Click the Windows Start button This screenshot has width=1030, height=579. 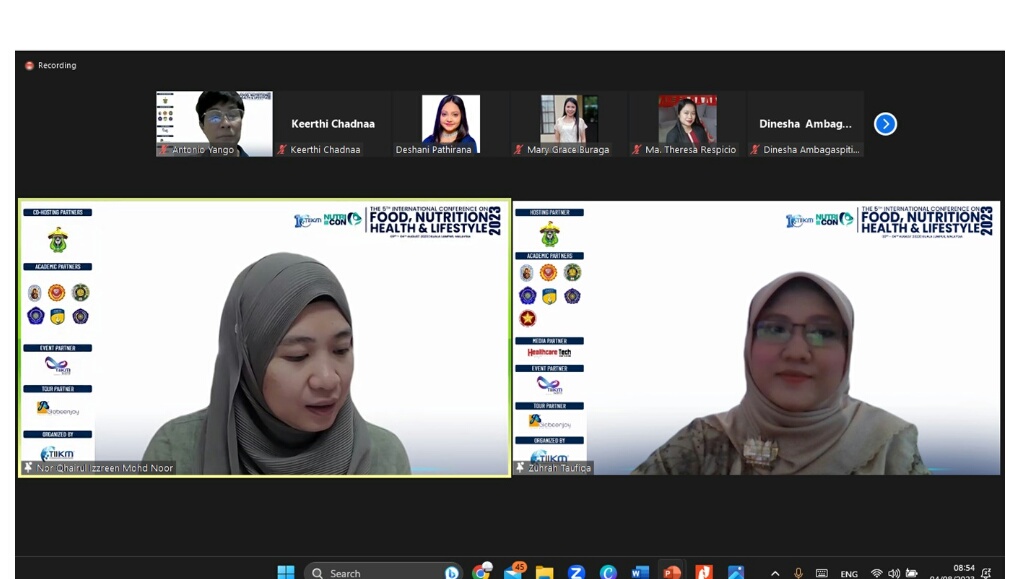[286, 572]
